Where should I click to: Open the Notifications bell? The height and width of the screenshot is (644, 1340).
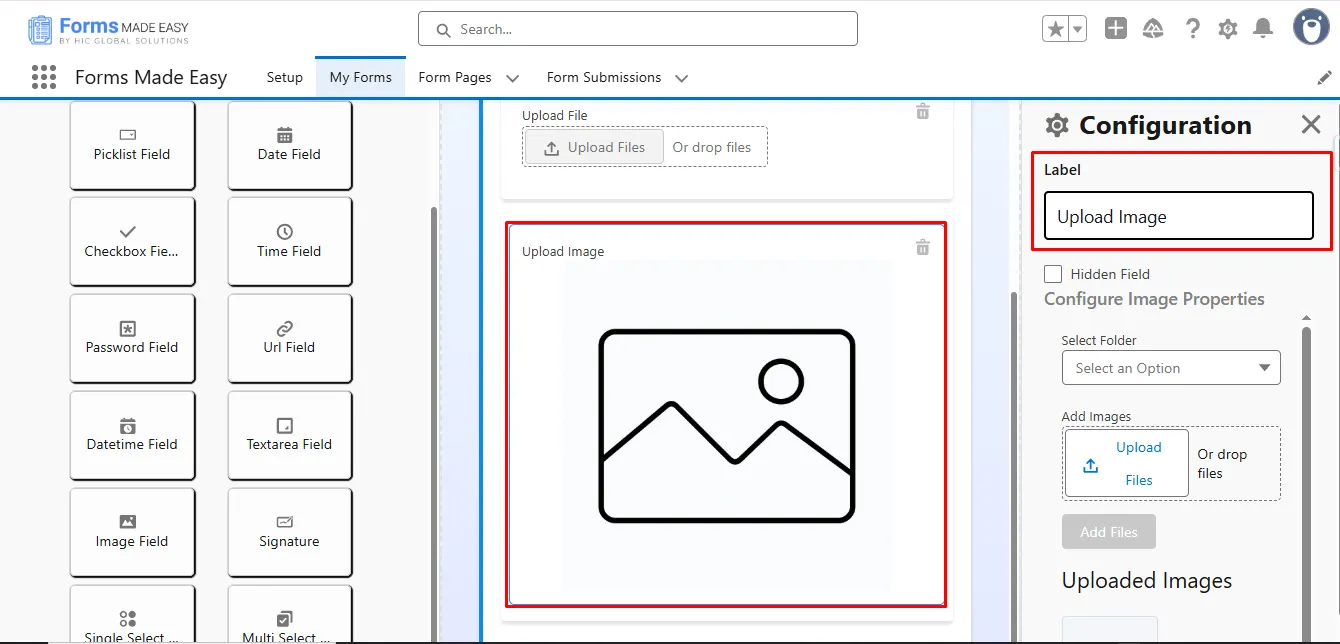click(1264, 29)
